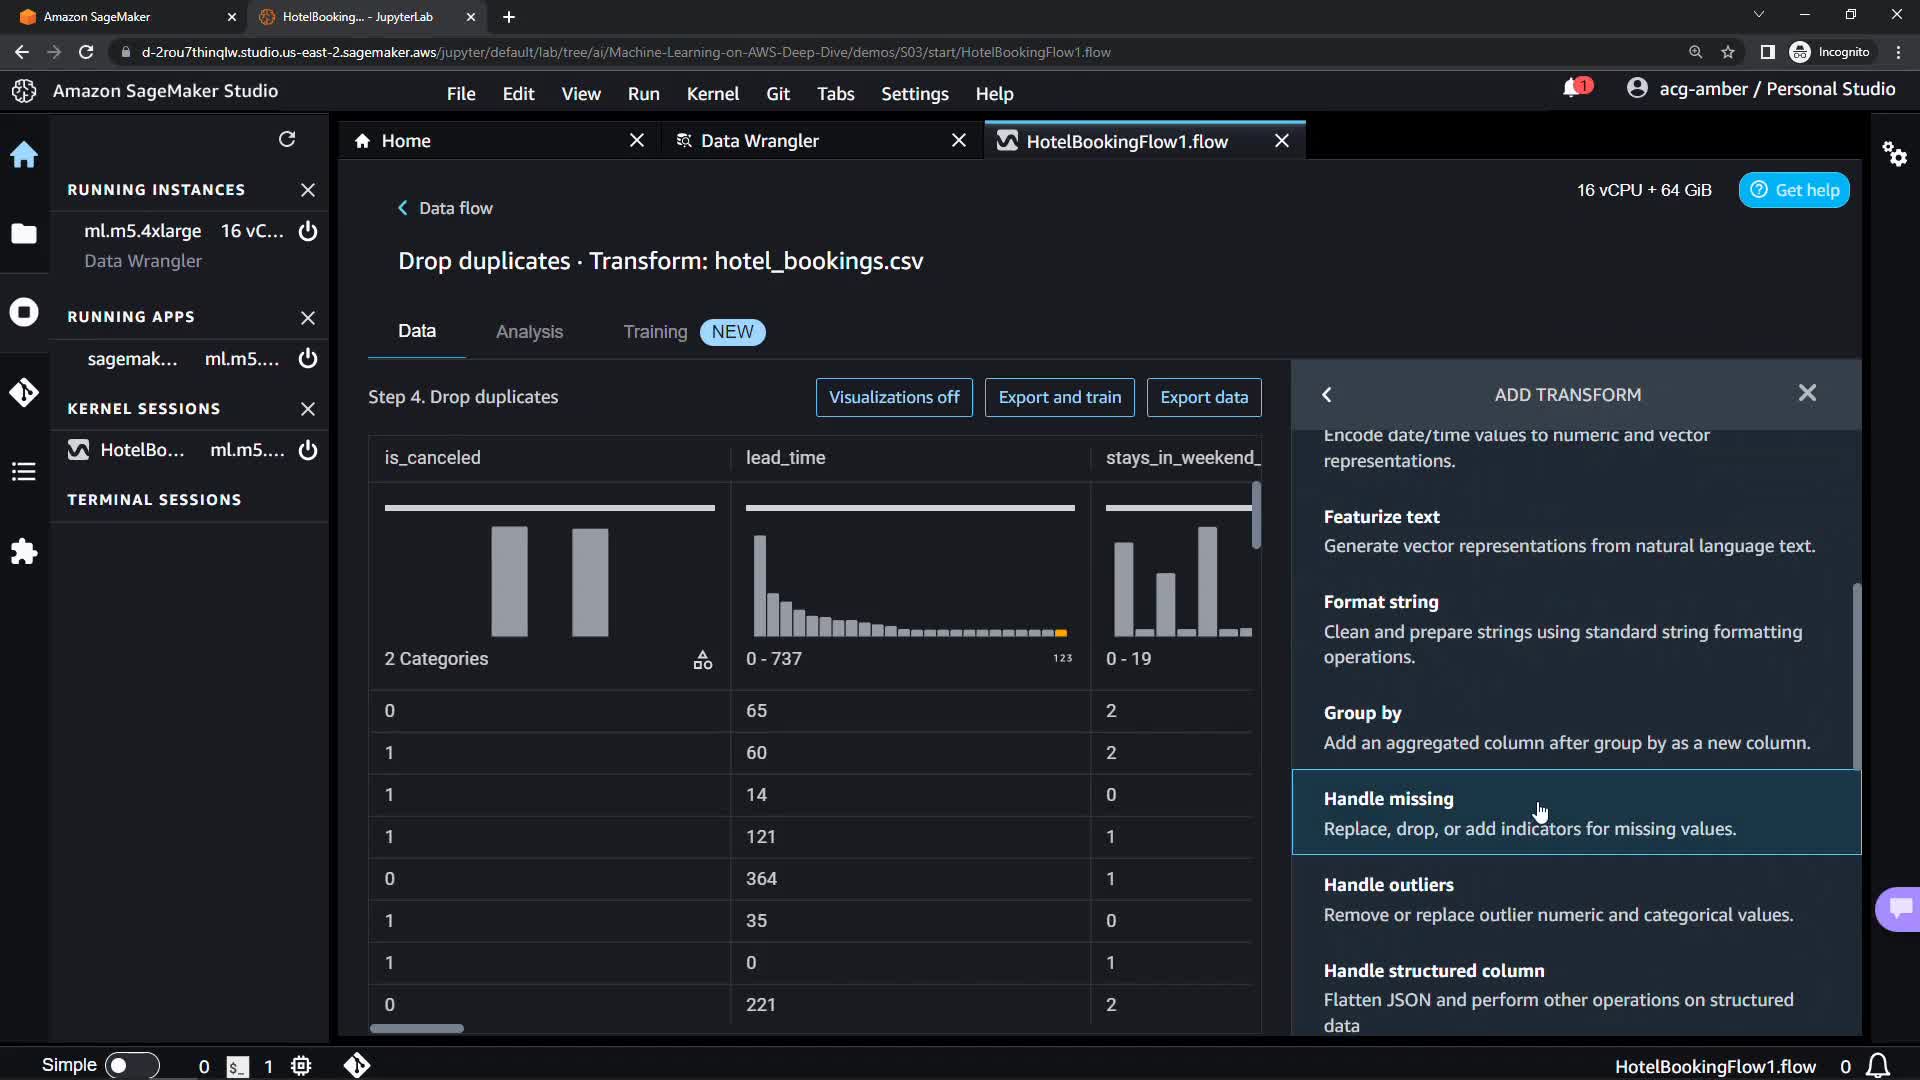
Task: Open the Table of Contents icon
Action: 24,471
